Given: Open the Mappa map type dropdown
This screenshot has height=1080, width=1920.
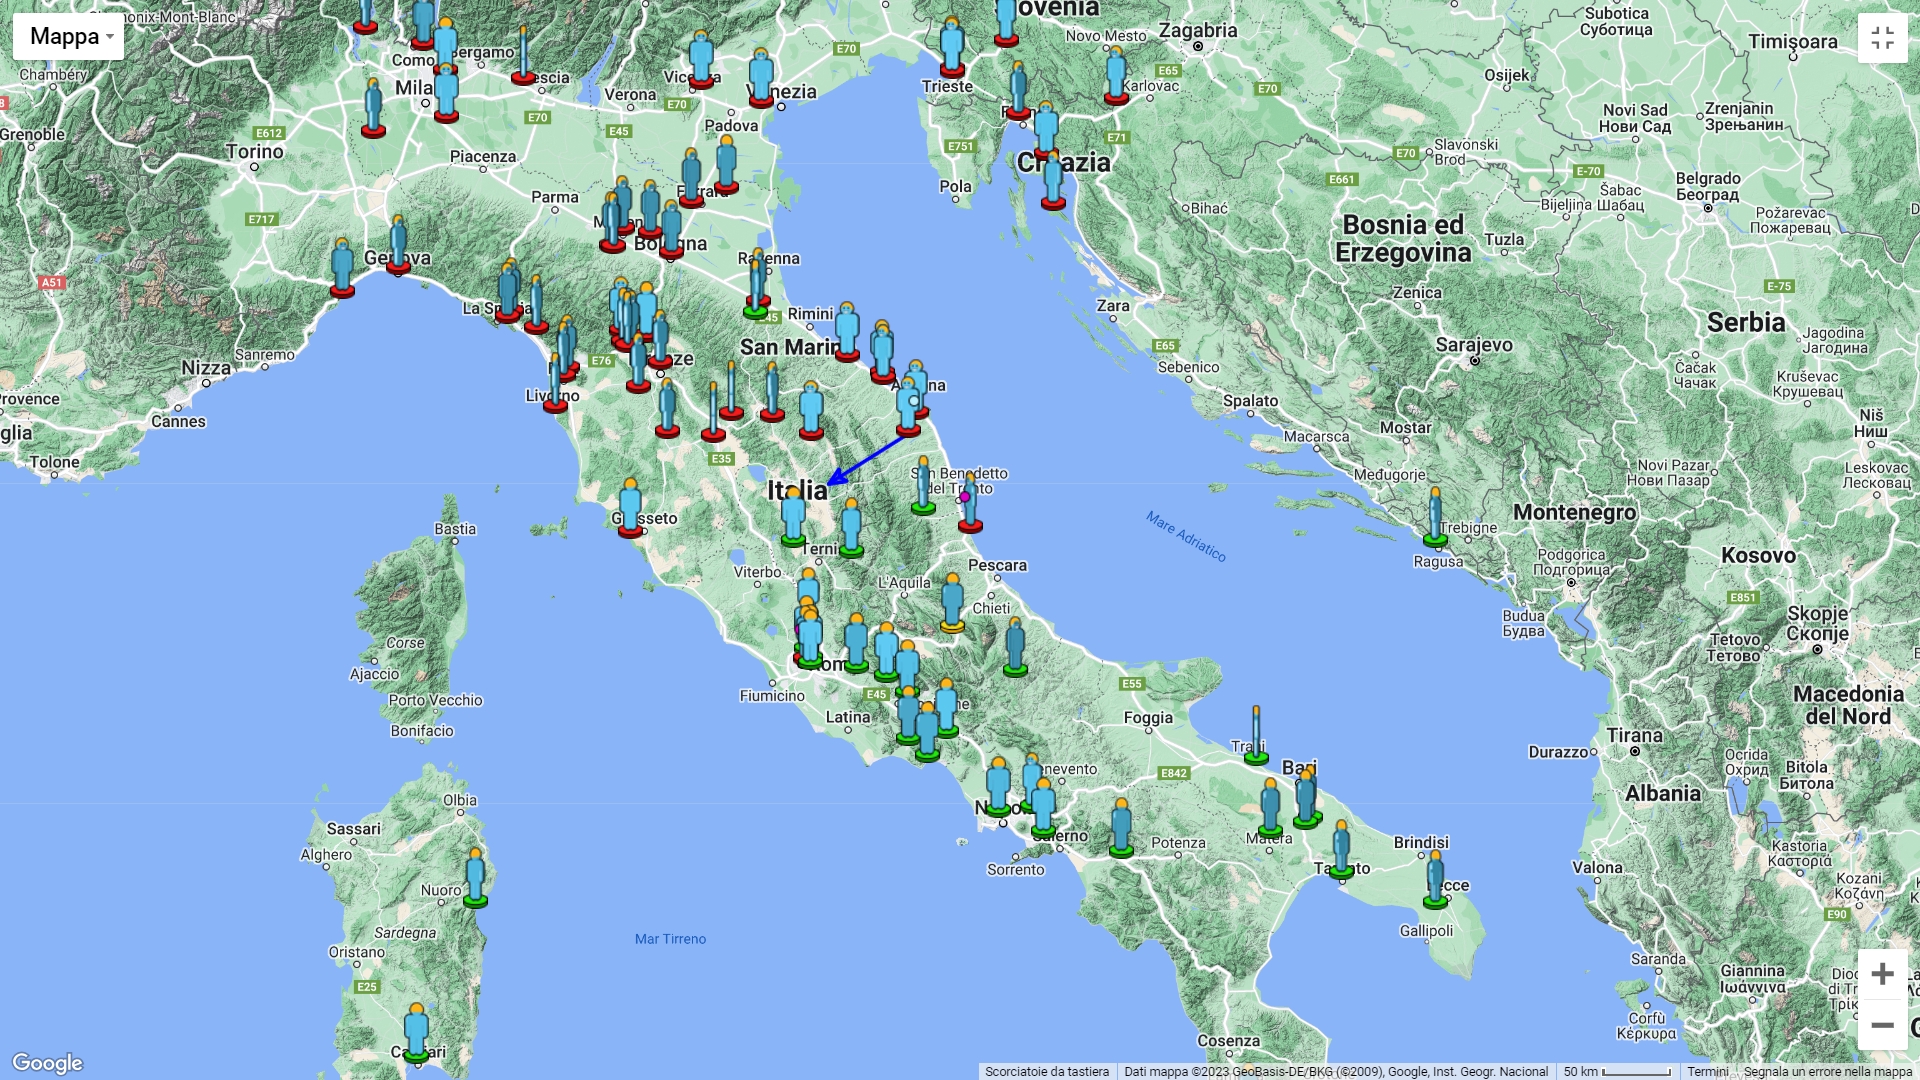Looking at the screenshot, I should pos(68,37).
